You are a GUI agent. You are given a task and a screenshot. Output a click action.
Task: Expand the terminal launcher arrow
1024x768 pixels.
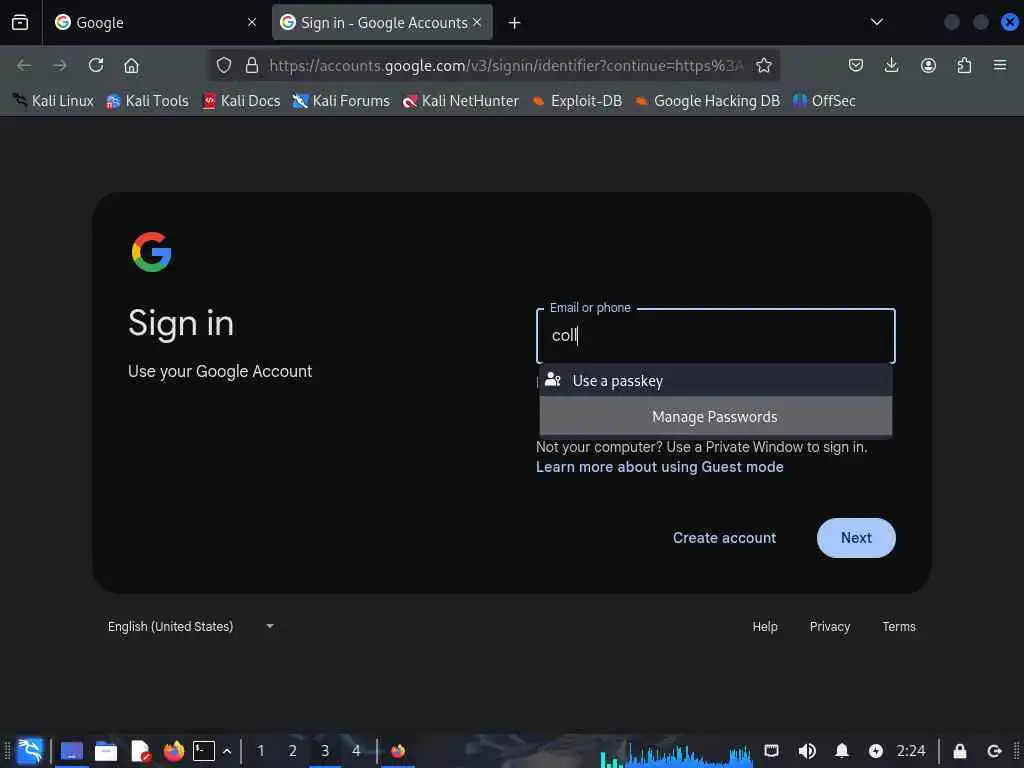227,751
